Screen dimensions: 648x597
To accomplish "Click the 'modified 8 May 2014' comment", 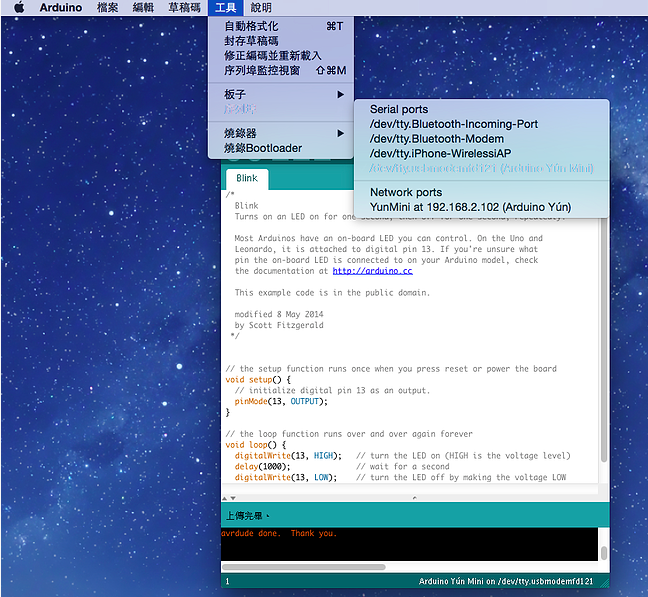I will point(279,314).
